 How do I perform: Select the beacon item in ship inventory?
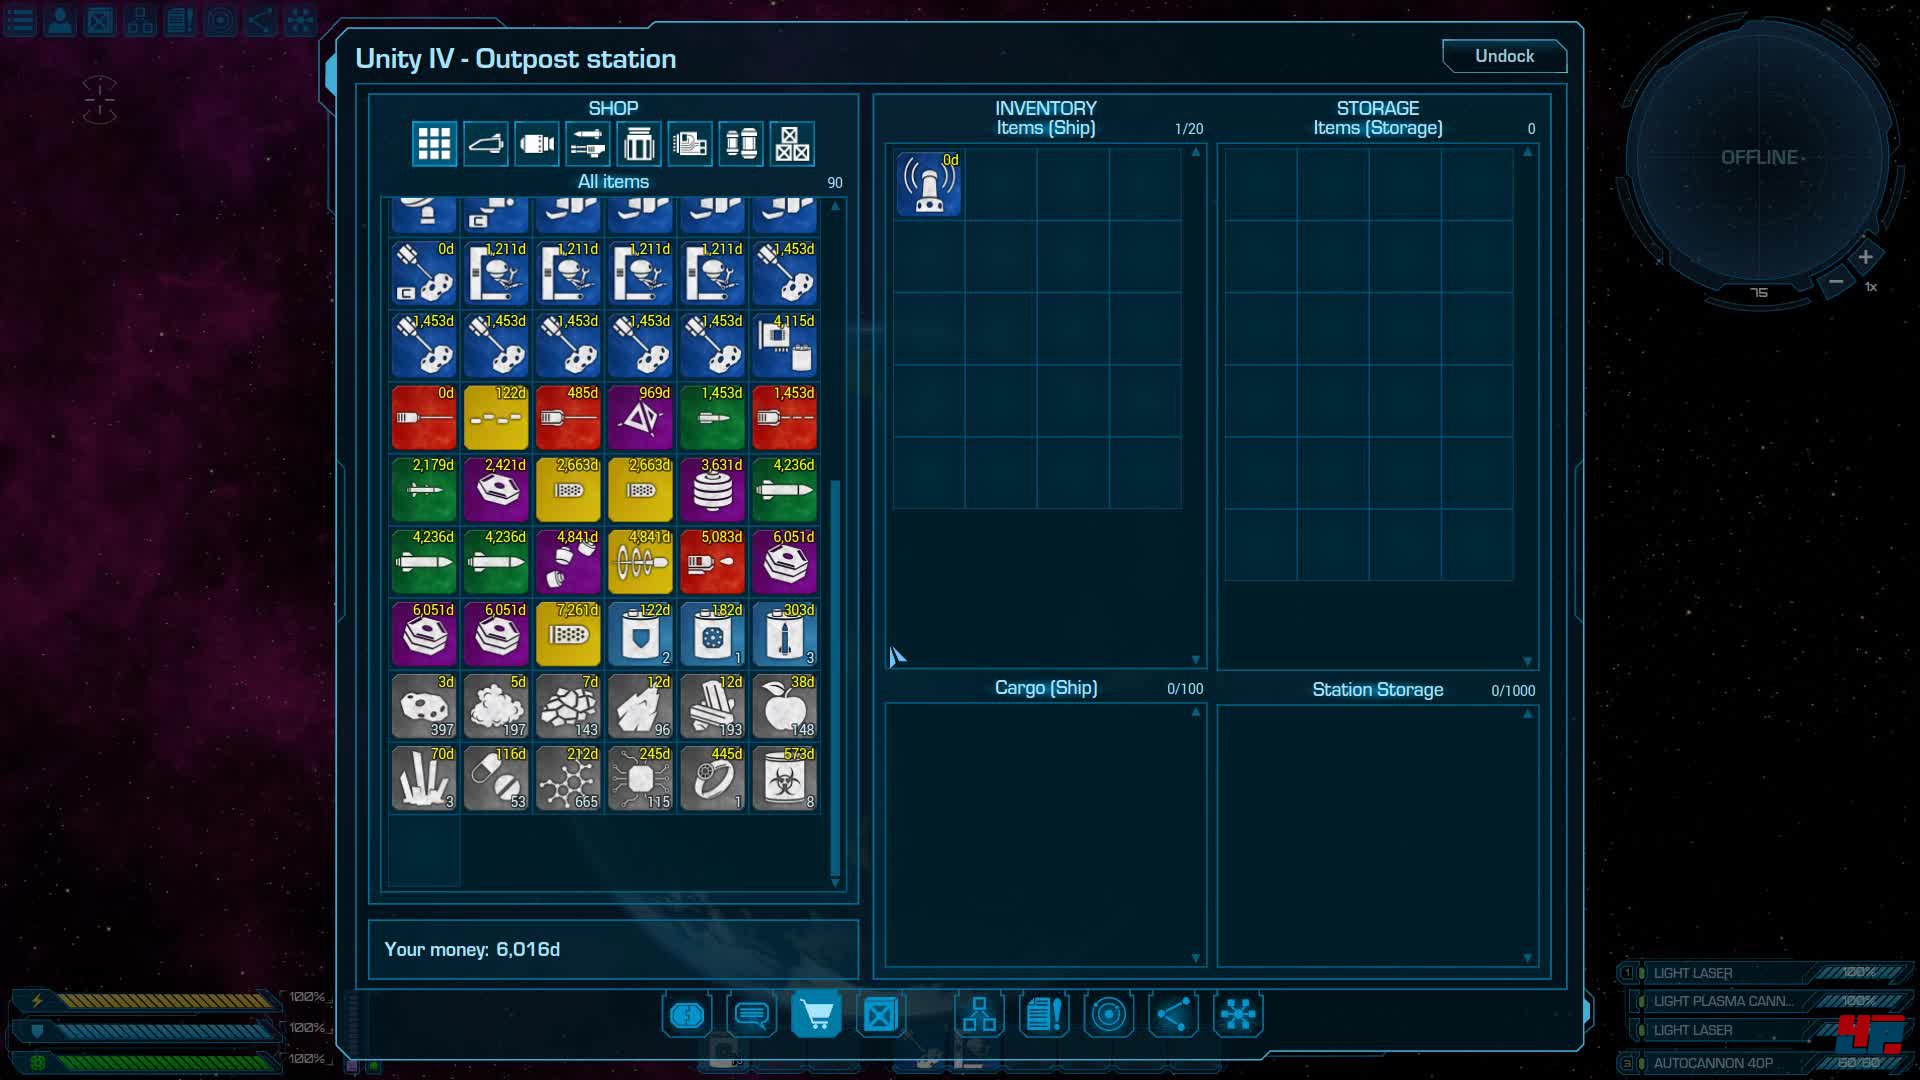[x=929, y=184]
